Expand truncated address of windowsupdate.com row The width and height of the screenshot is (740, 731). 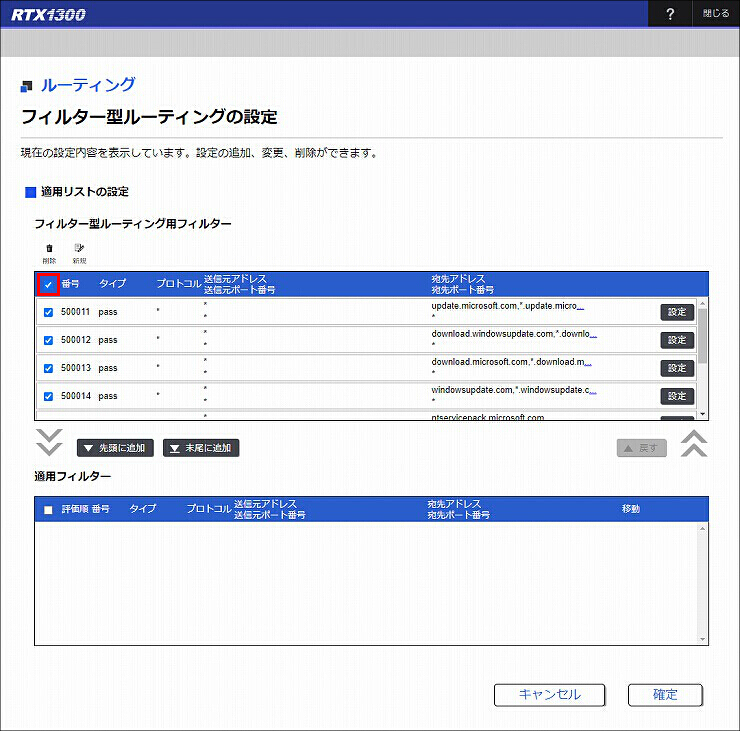(x=593, y=391)
